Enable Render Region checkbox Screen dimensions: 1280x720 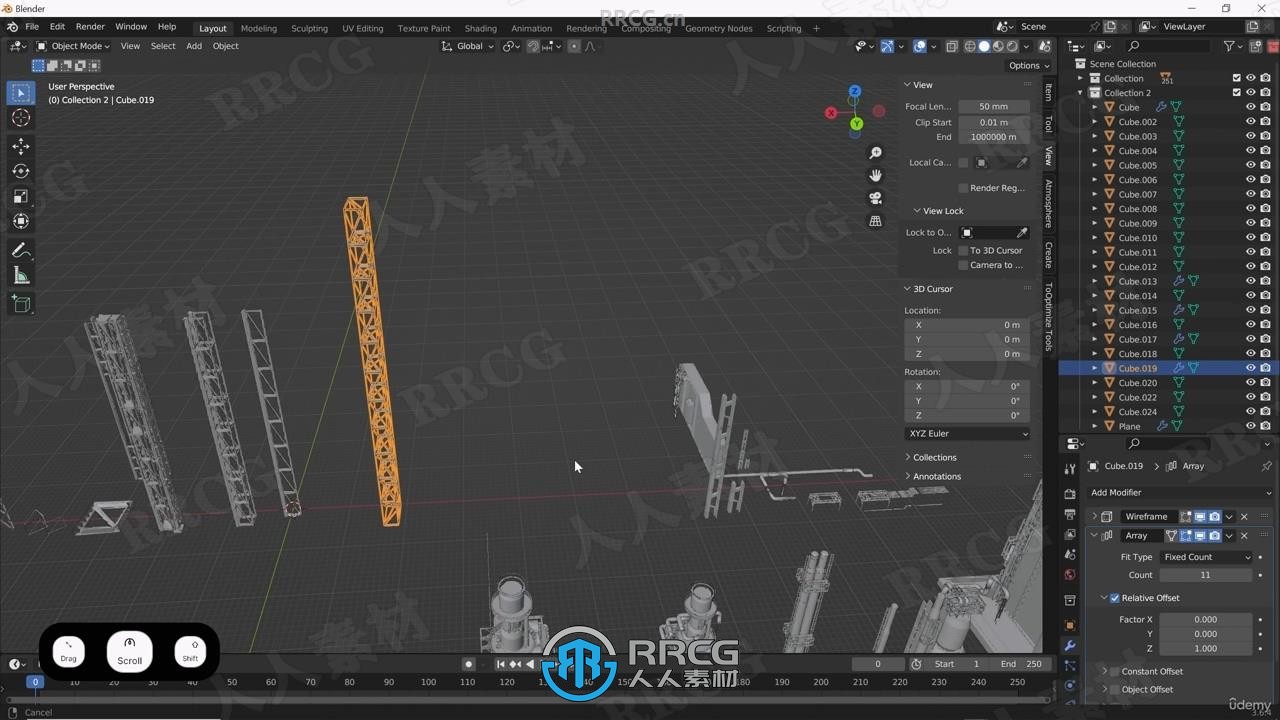[963, 188]
